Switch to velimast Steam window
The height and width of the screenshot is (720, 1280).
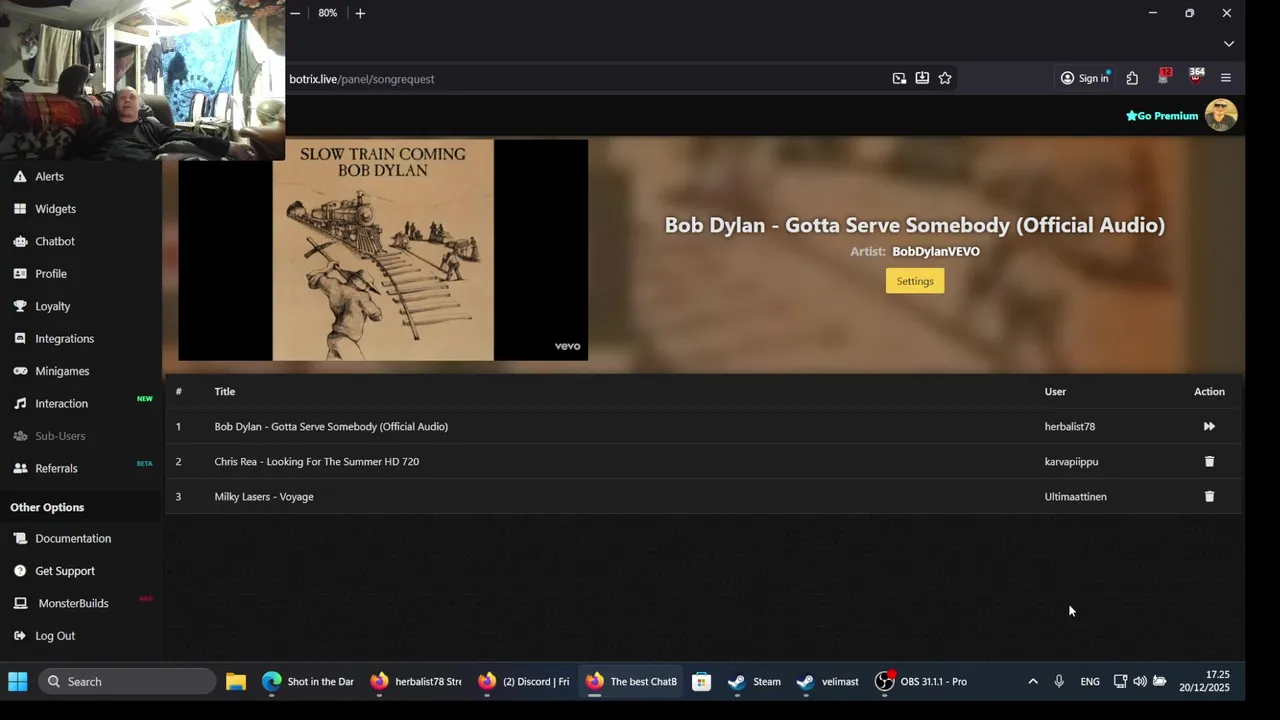(x=828, y=682)
